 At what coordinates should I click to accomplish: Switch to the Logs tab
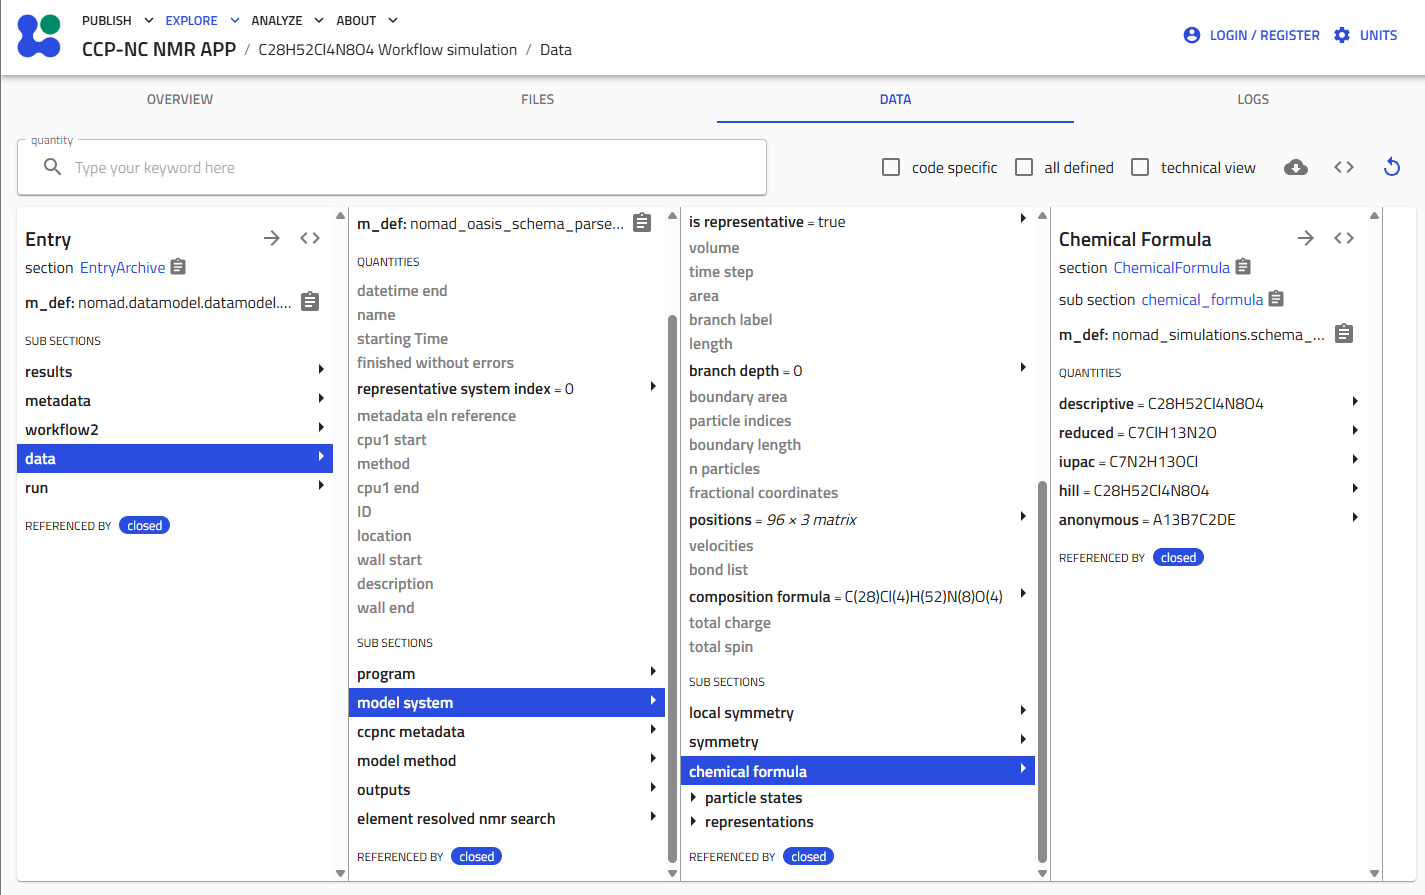tap(1253, 99)
